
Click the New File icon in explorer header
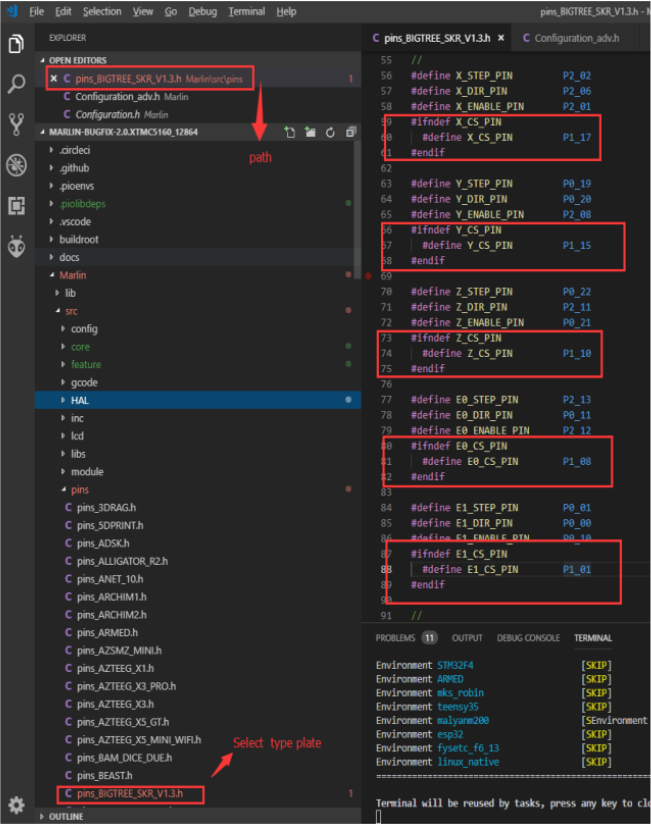289,132
